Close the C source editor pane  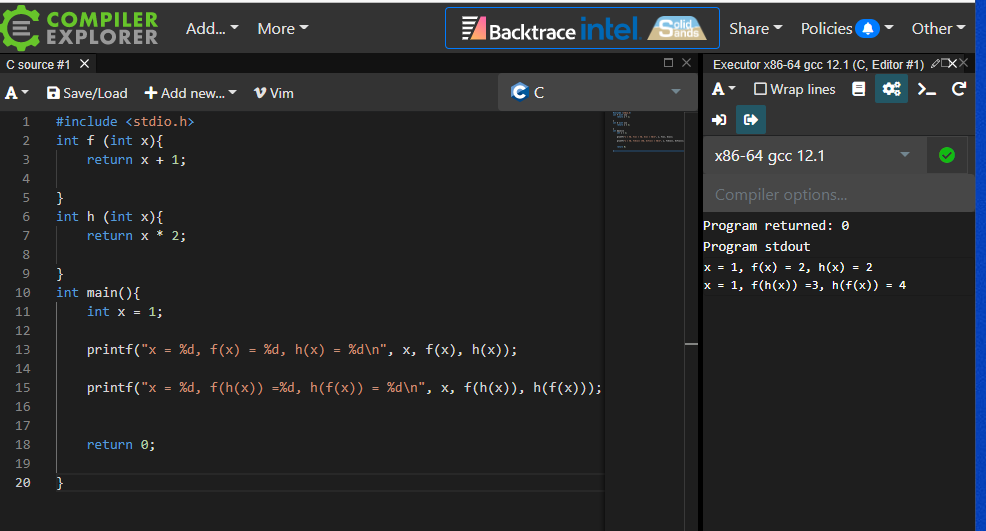tap(687, 62)
